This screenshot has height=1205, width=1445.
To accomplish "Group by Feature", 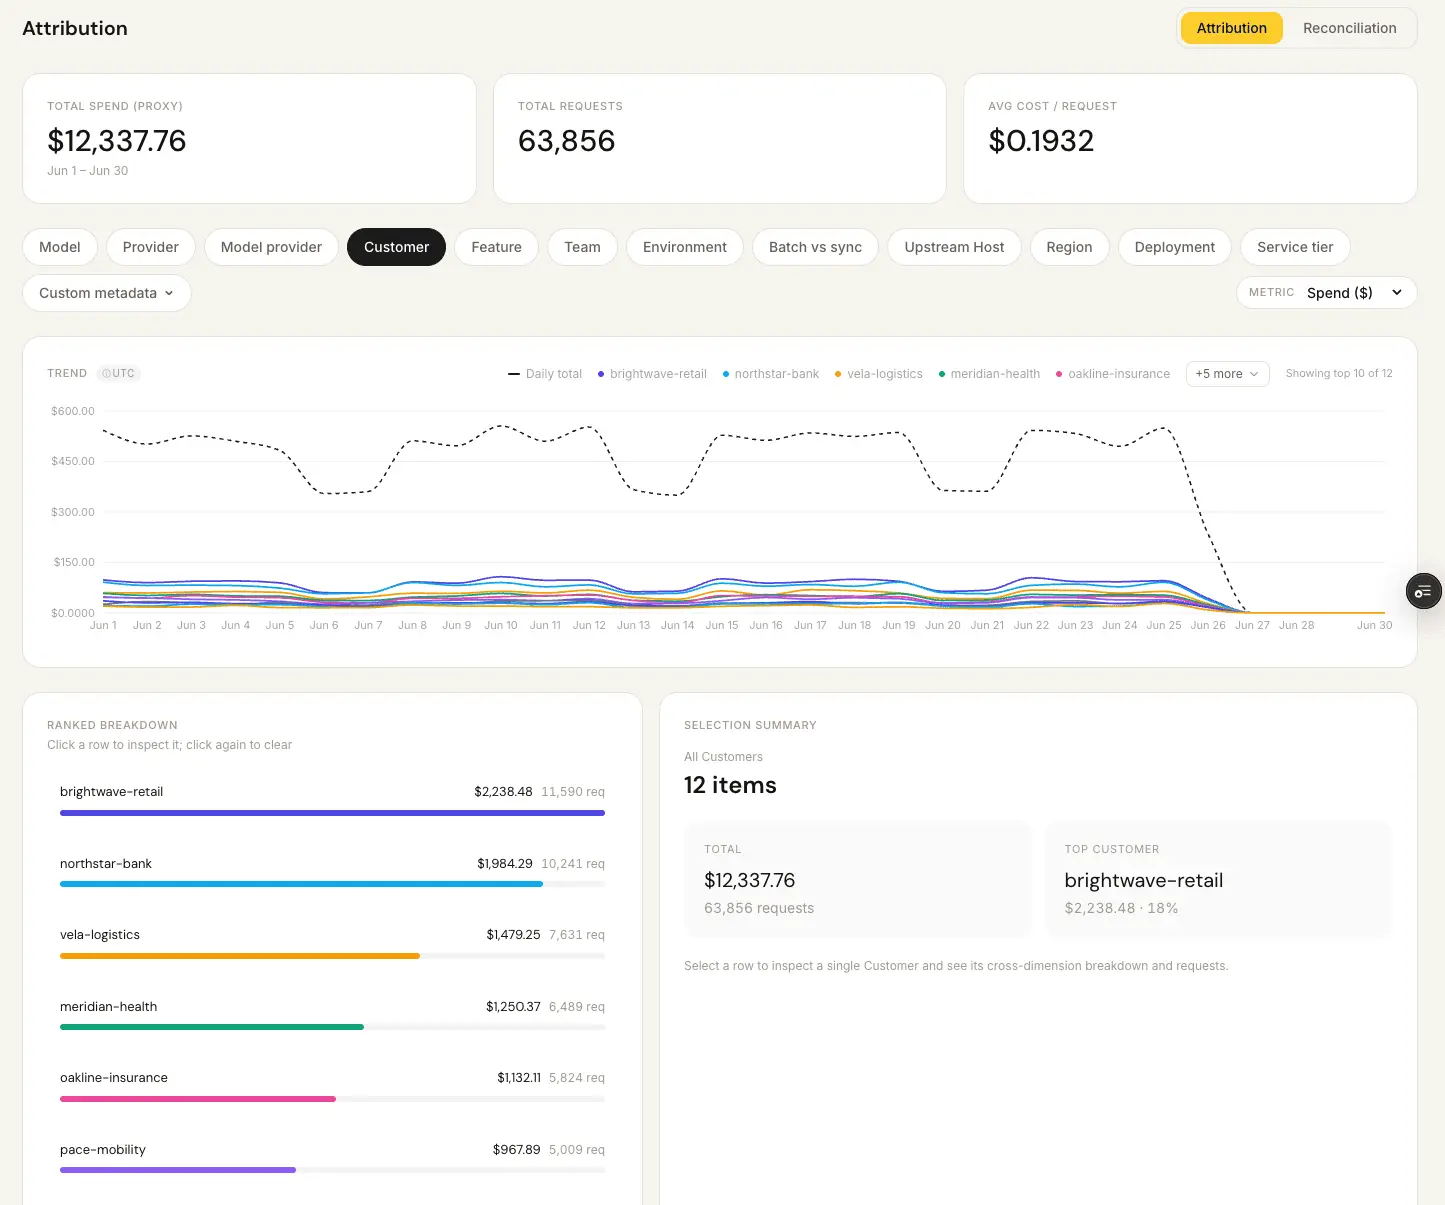I will (497, 247).
